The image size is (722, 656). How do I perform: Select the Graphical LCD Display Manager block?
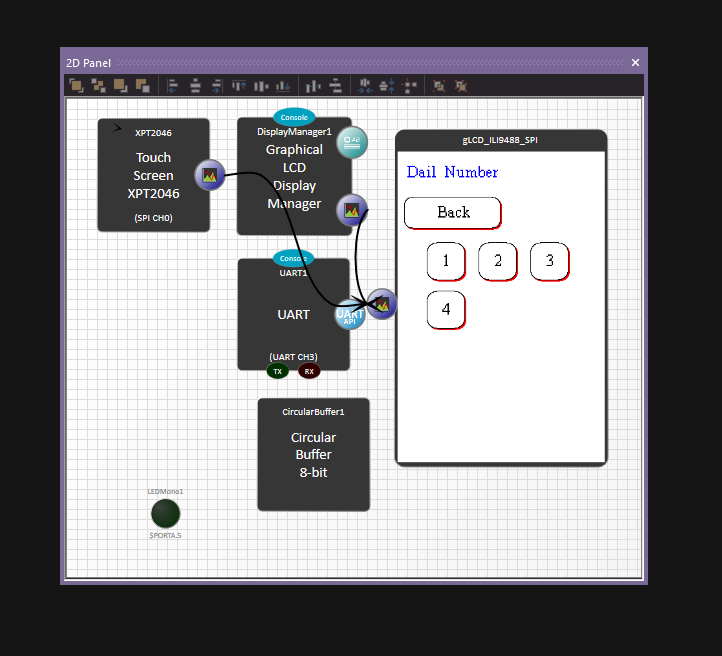pyautogui.click(x=294, y=176)
